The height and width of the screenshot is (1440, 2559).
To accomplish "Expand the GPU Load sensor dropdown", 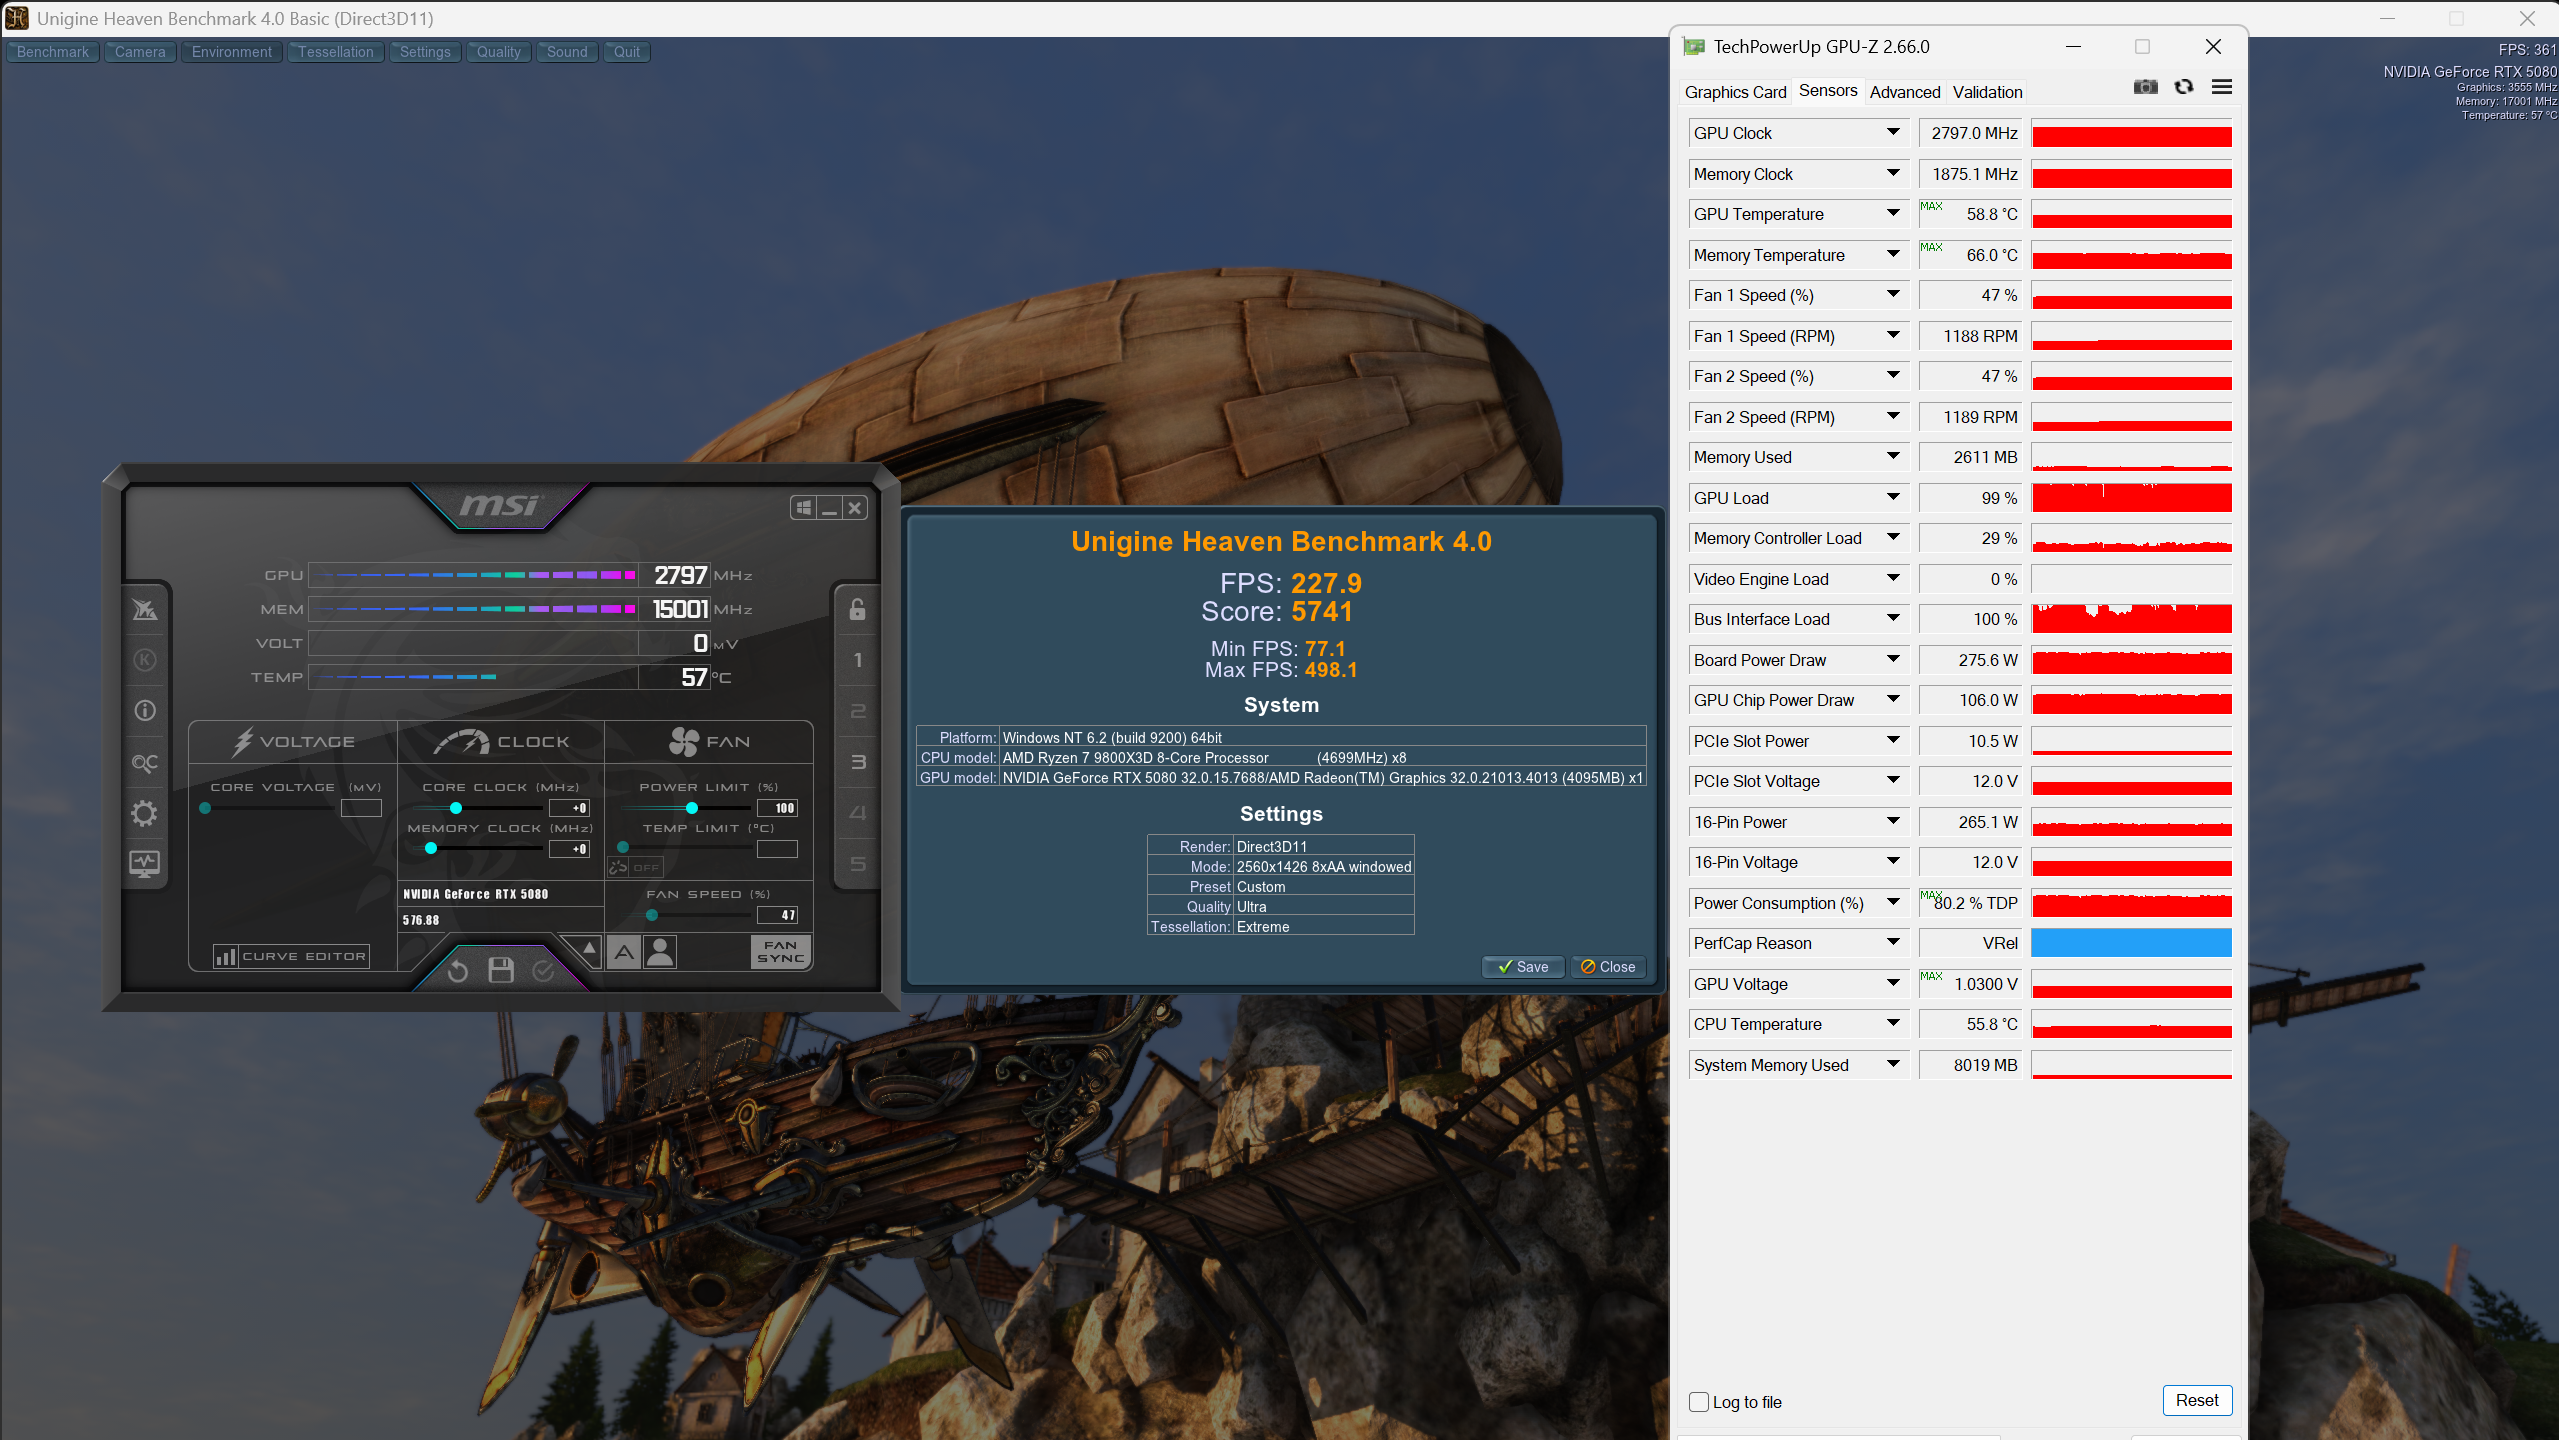I will coord(1893,497).
